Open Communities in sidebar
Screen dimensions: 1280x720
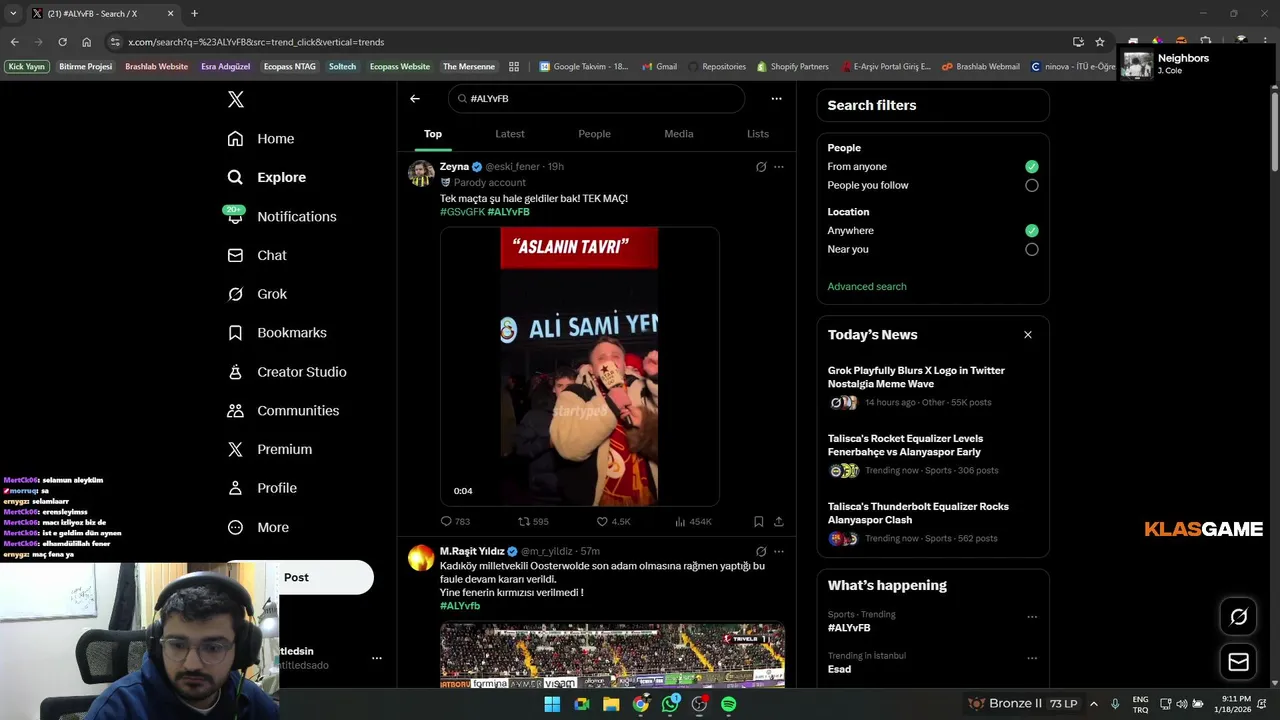[283, 411]
